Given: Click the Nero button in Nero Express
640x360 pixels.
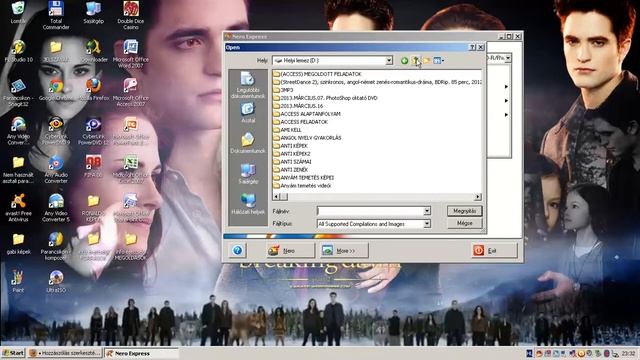Looking at the screenshot, I should (291, 250).
